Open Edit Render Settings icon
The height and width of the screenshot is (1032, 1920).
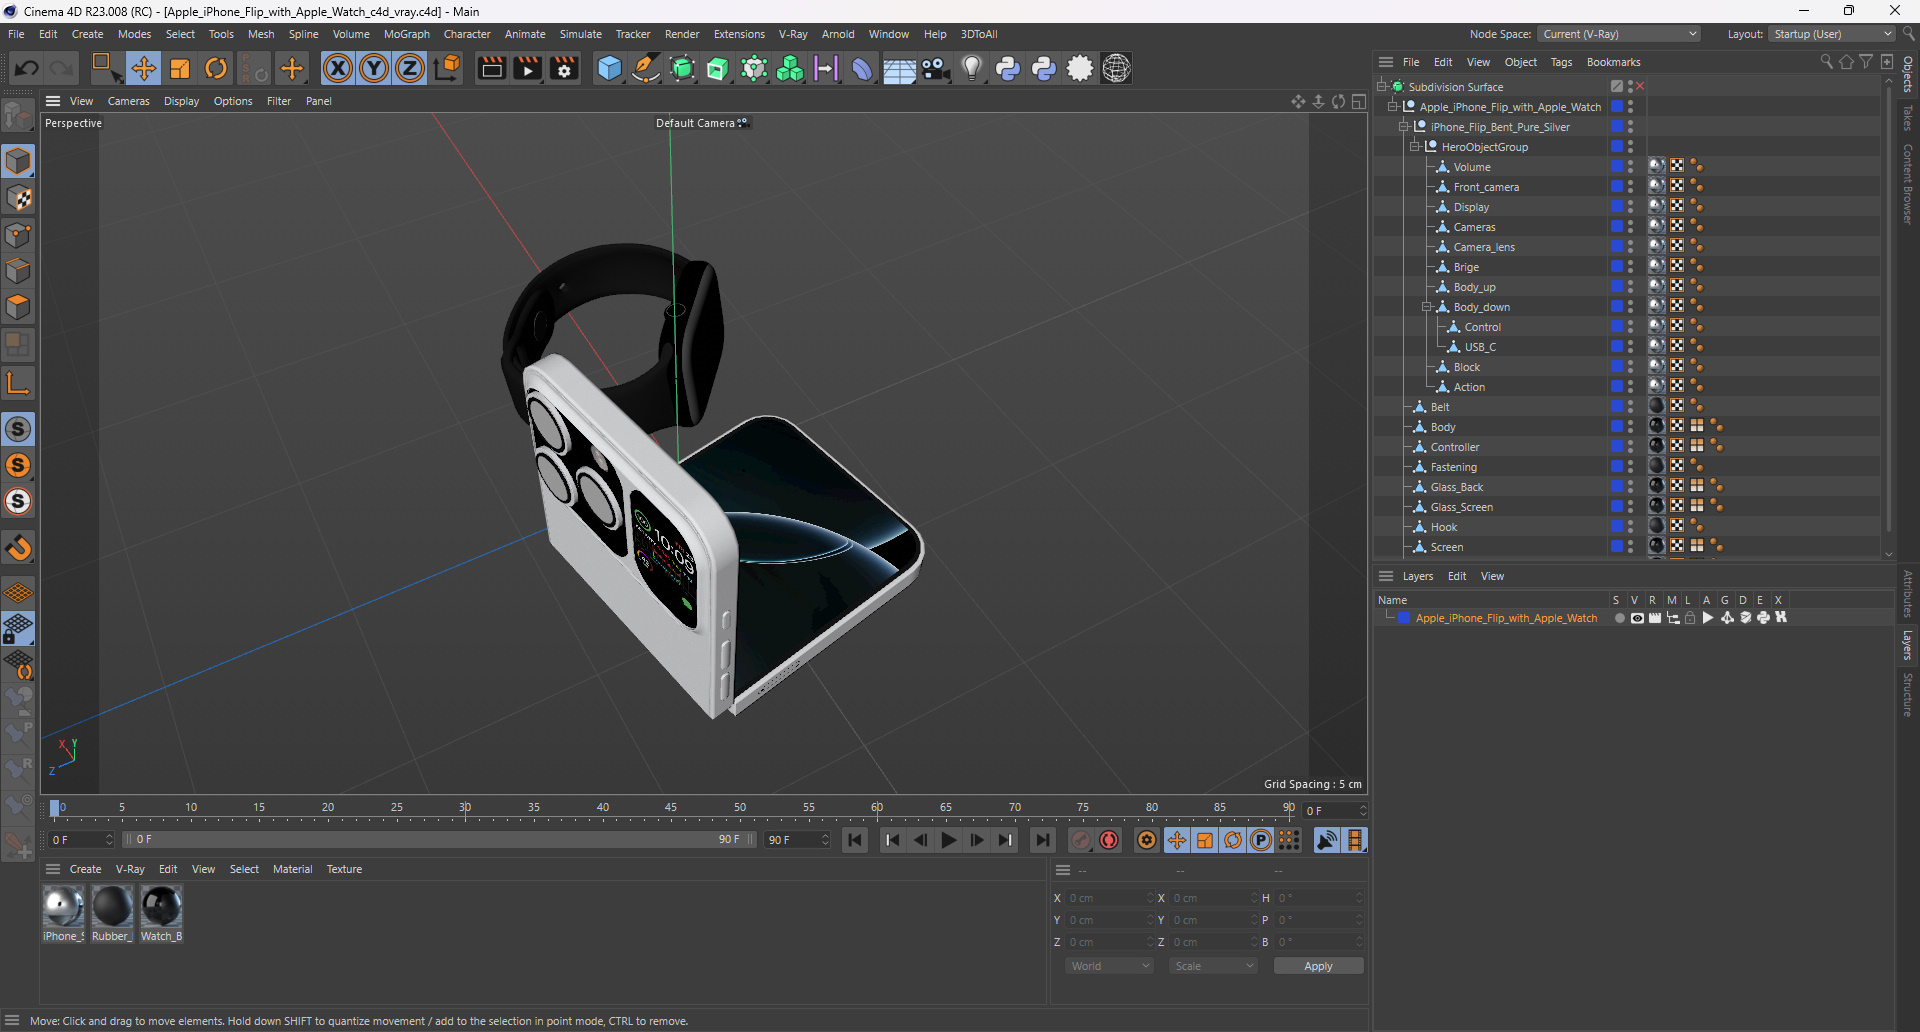565,68
